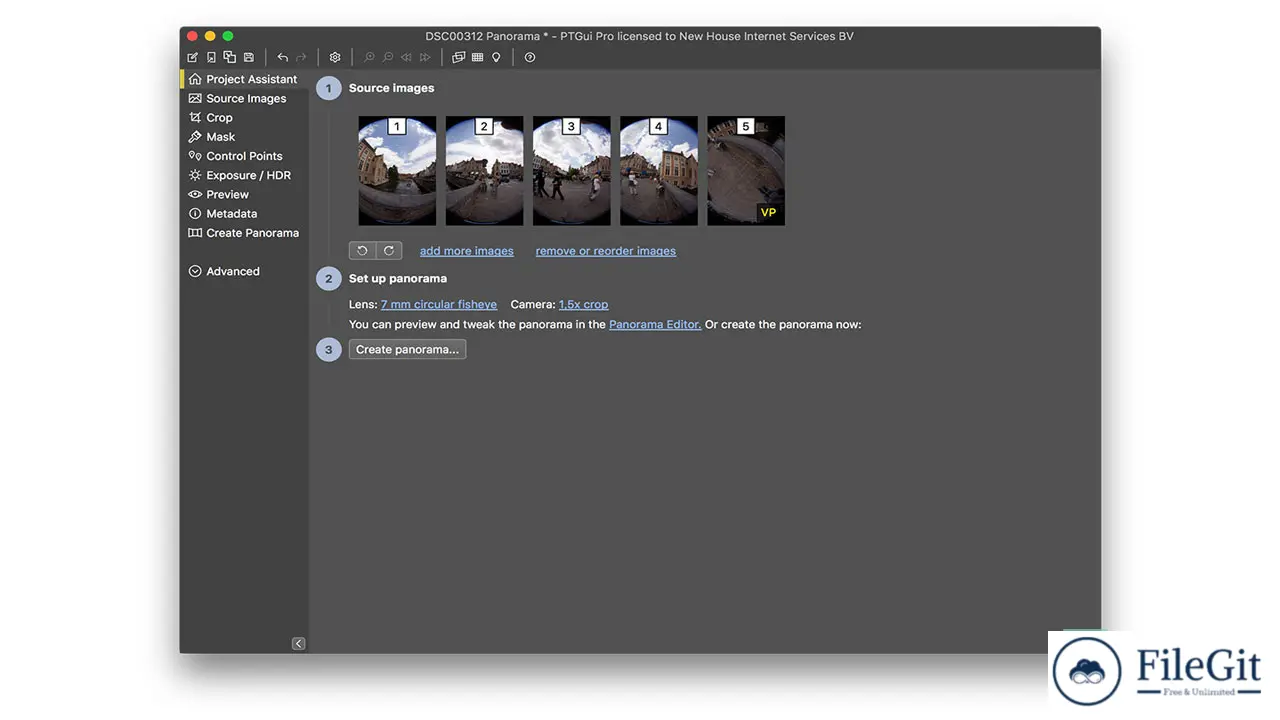Select source image thumbnail 5 marked VP
The image size is (1280, 720).
(745, 171)
